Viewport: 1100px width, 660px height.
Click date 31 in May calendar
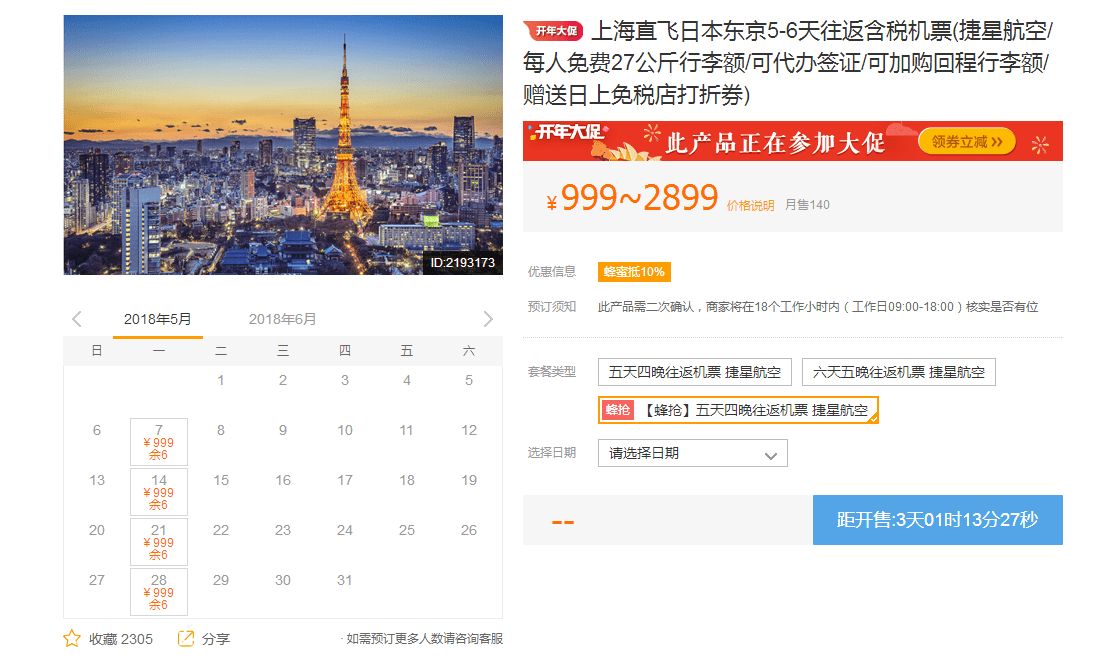[x=344, y=580]
